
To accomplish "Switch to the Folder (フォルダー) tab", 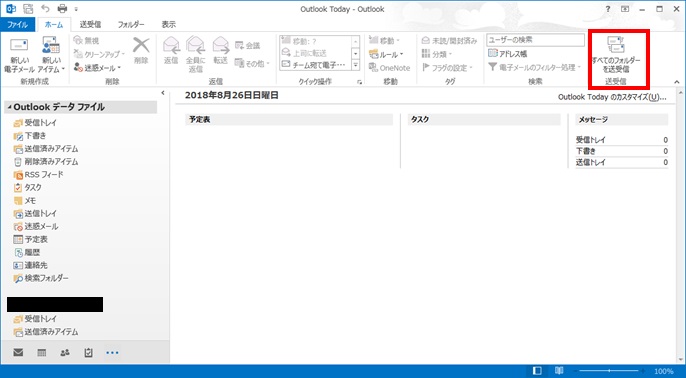I will tap(131, 24).
